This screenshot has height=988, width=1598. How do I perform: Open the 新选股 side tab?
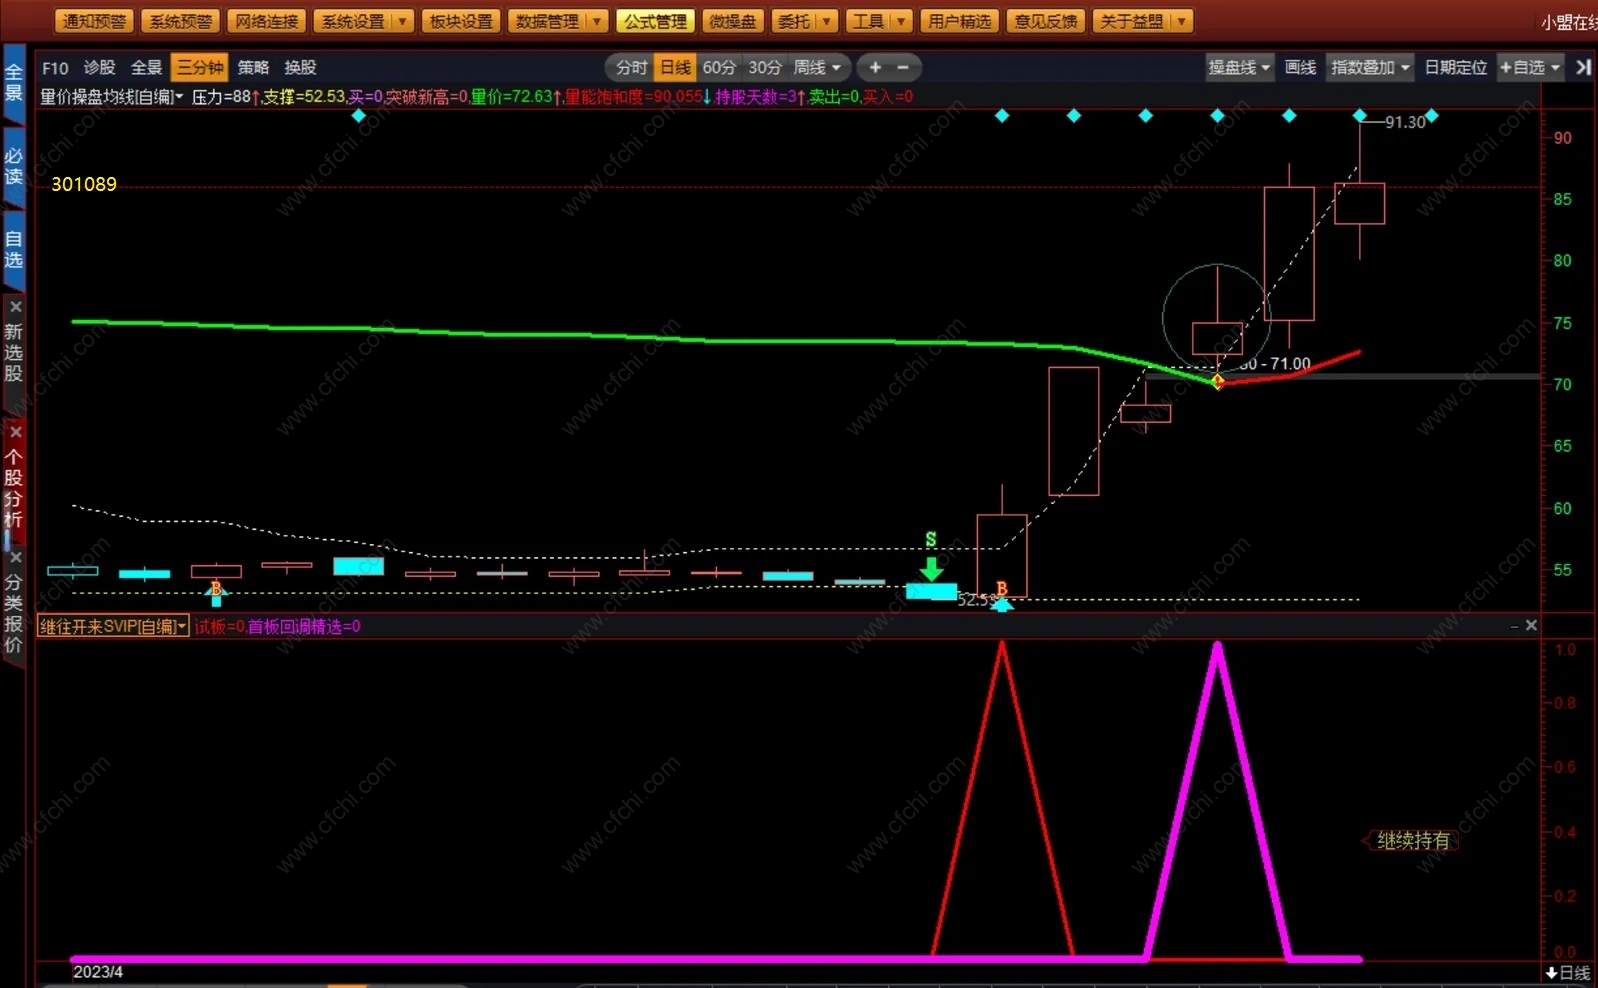tap(13, 352)
